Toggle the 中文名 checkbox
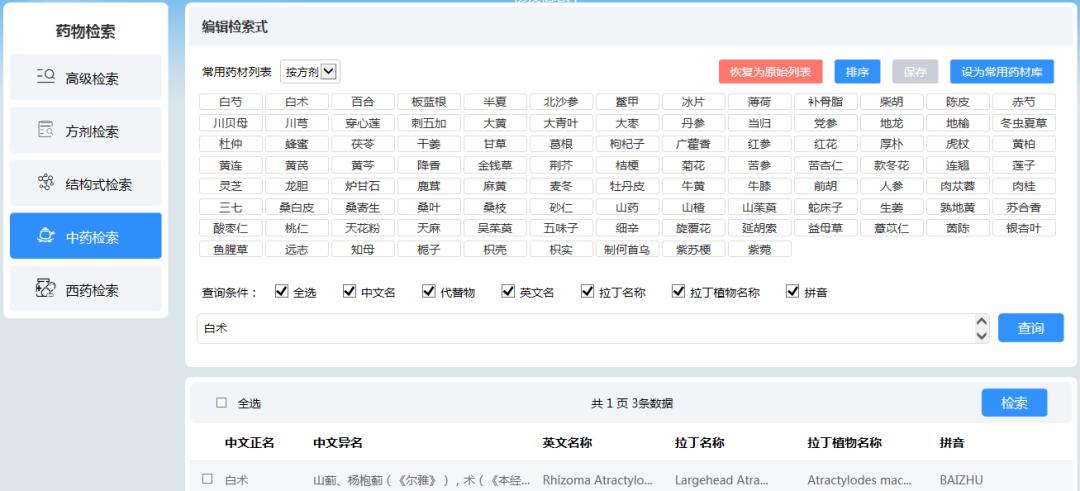The width and height of the screenshot is (1080, 491). coord(349,291)
